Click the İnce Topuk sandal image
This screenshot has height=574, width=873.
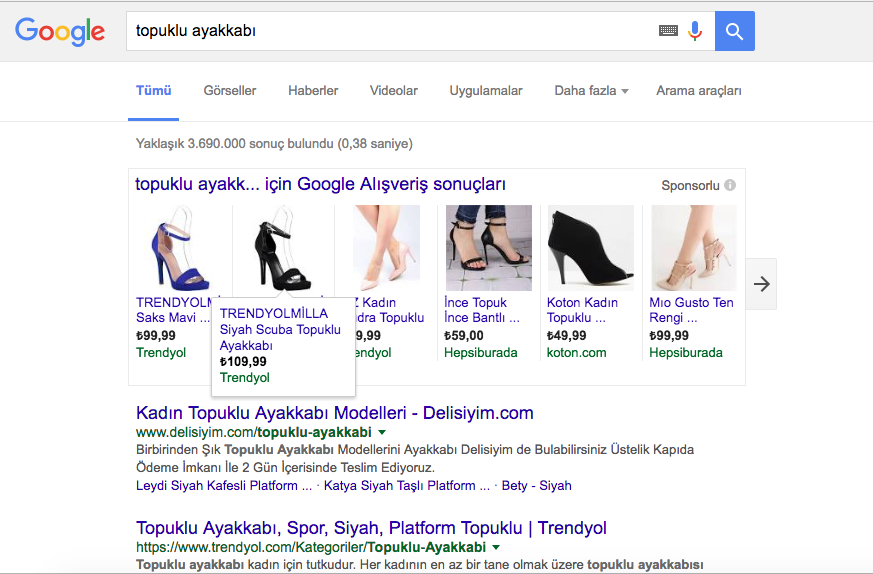tap(489, 248)
